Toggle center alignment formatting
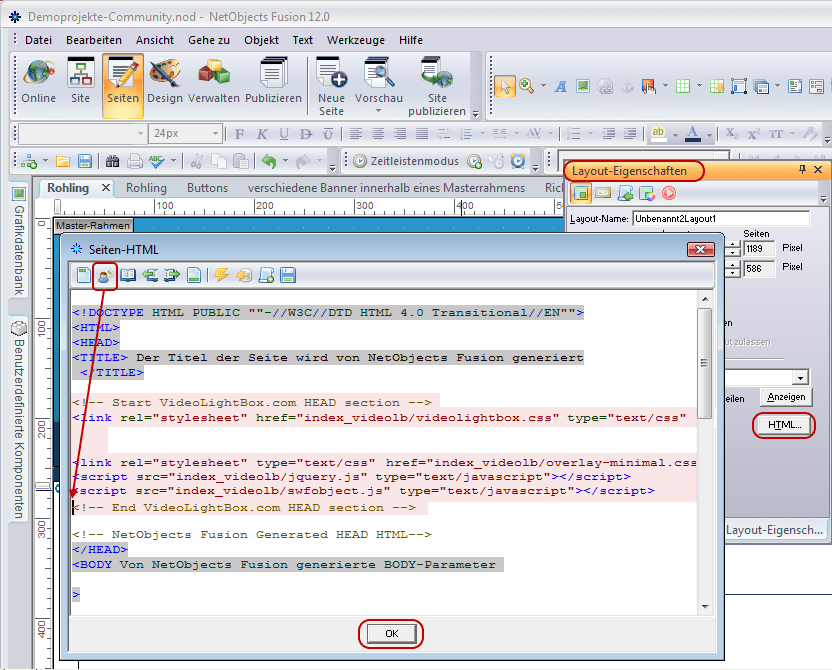Screen dimensions: 832x670 click(x=378, y=134)
